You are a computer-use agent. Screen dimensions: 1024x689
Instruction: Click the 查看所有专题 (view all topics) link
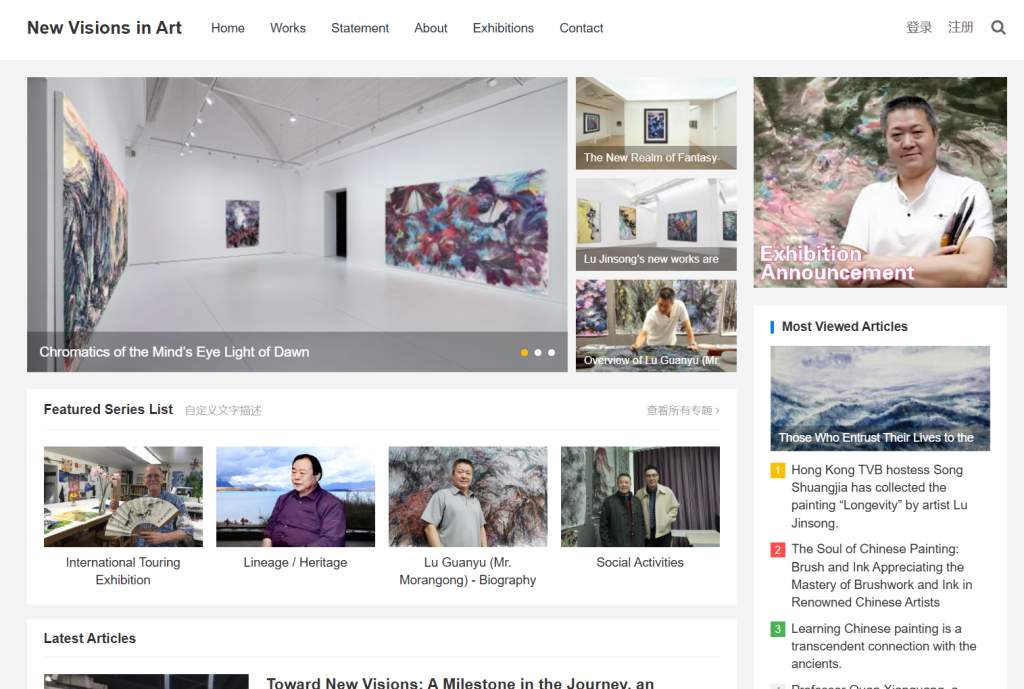click(682, 410)
